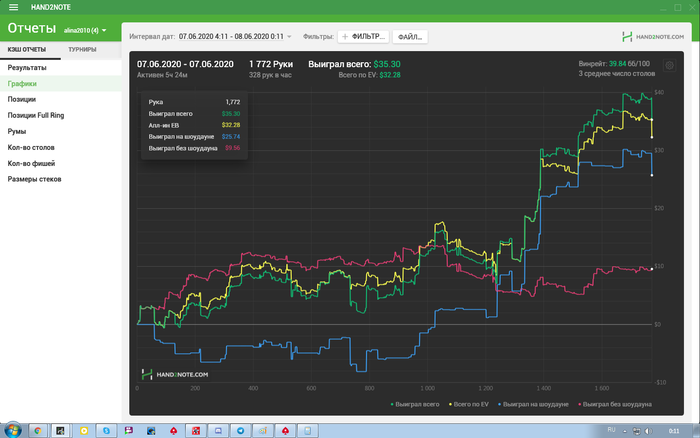The image size is (700, 438).
Task: Switch to the ТУРНИРЫ tab
Action: coord(82,50)
